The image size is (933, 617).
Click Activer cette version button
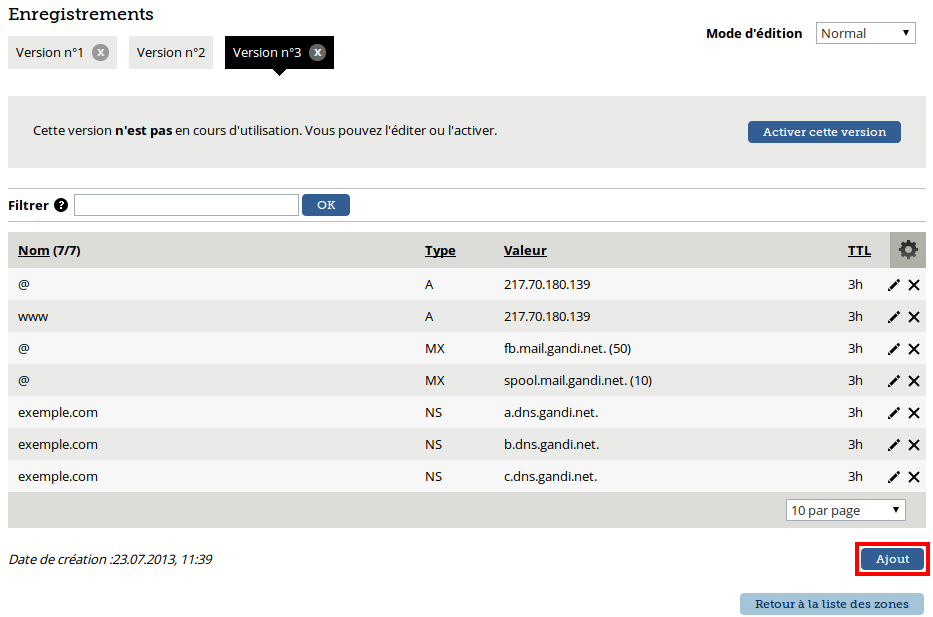(824, 132)
